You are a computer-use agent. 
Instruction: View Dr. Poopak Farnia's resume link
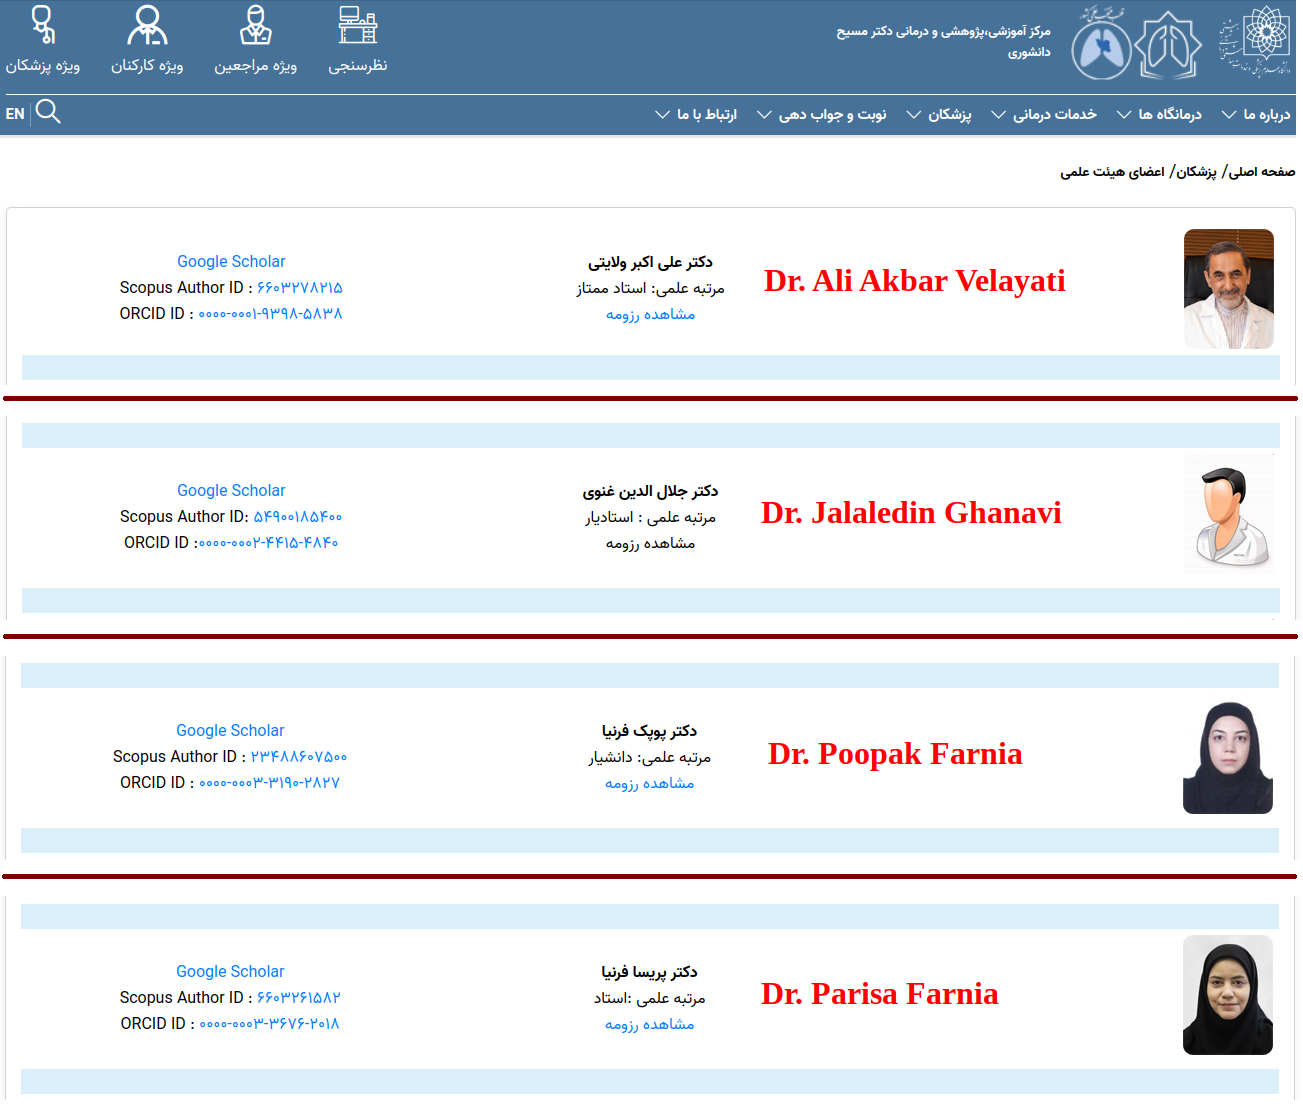(x=649, y=783)
